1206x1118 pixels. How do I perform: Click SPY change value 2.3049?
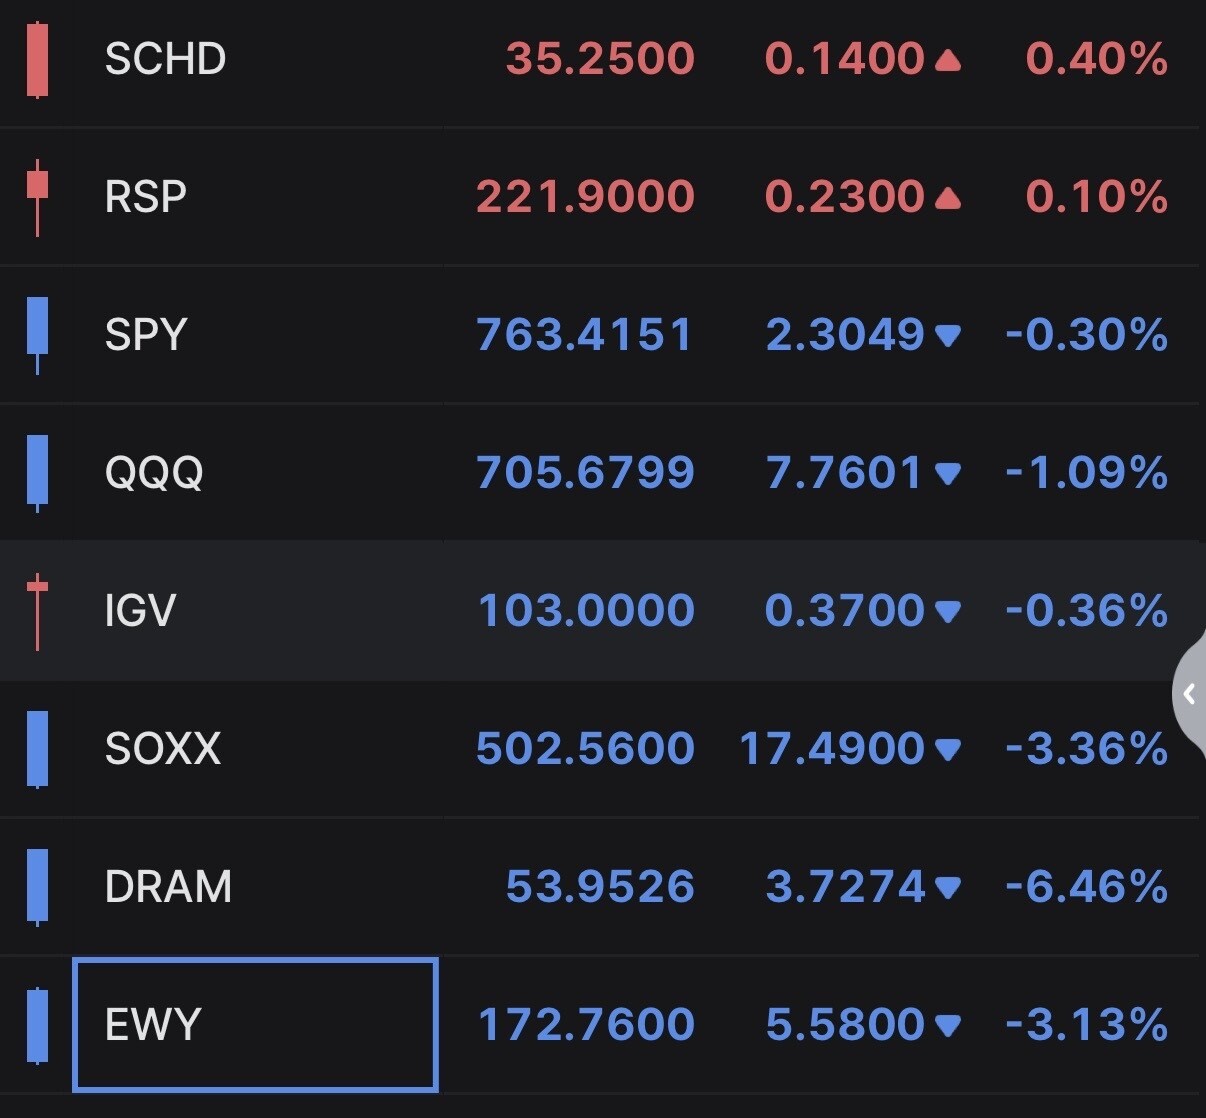pos(845,335)
